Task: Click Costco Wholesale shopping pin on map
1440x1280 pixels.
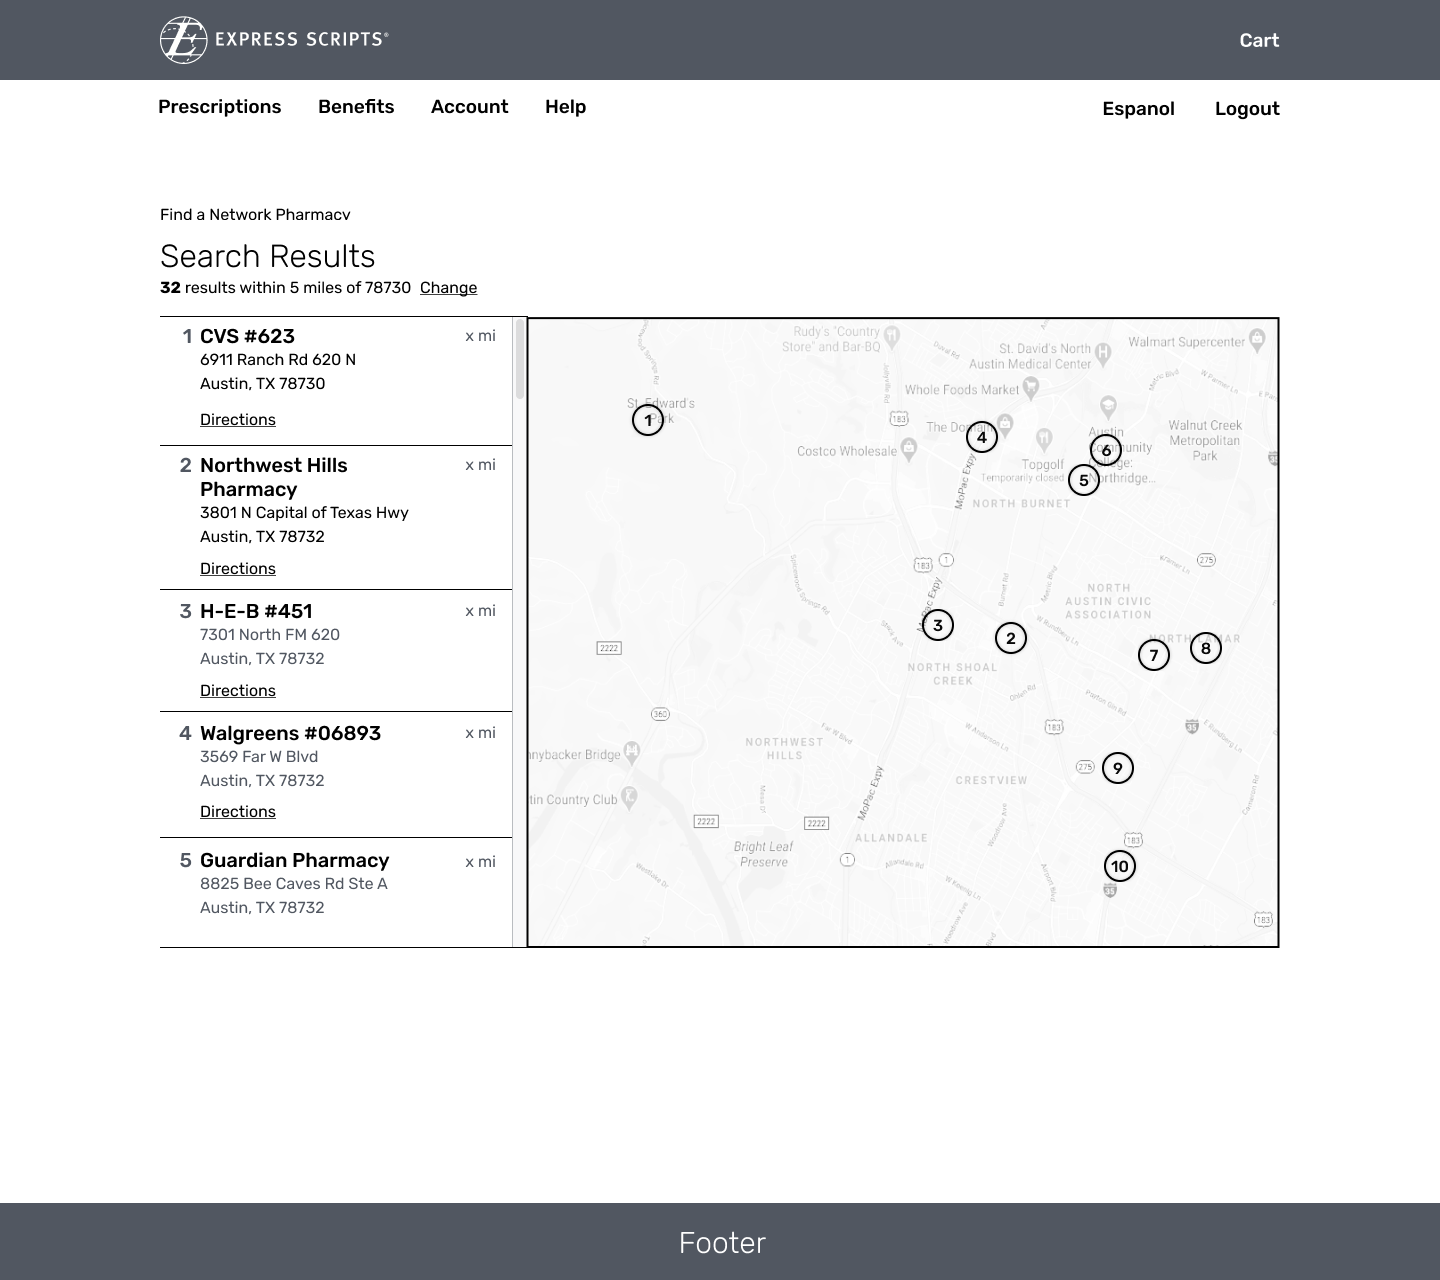Action: tap(909, 448)
